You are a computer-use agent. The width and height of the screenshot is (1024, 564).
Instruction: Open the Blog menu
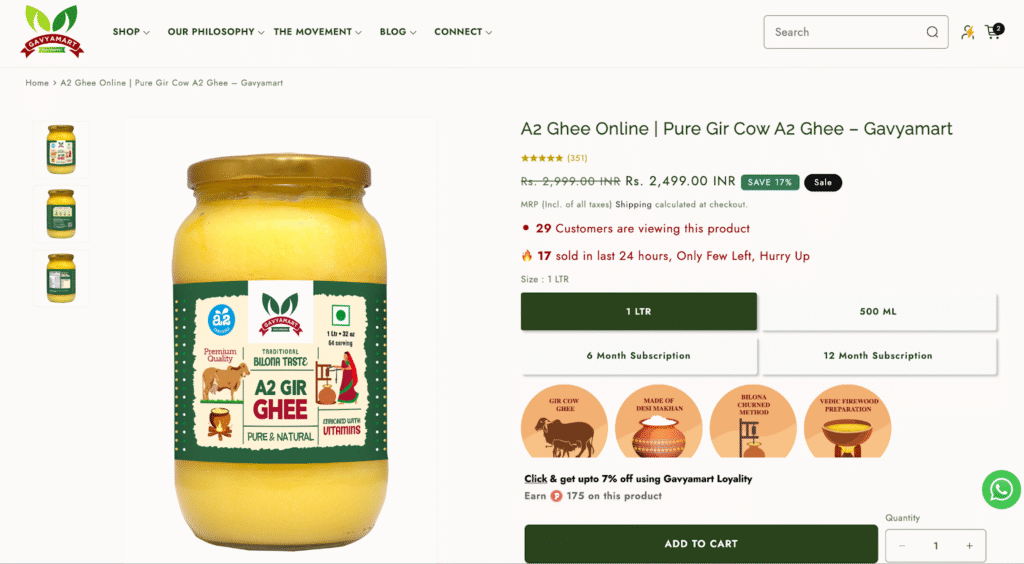tap(398, 32)
